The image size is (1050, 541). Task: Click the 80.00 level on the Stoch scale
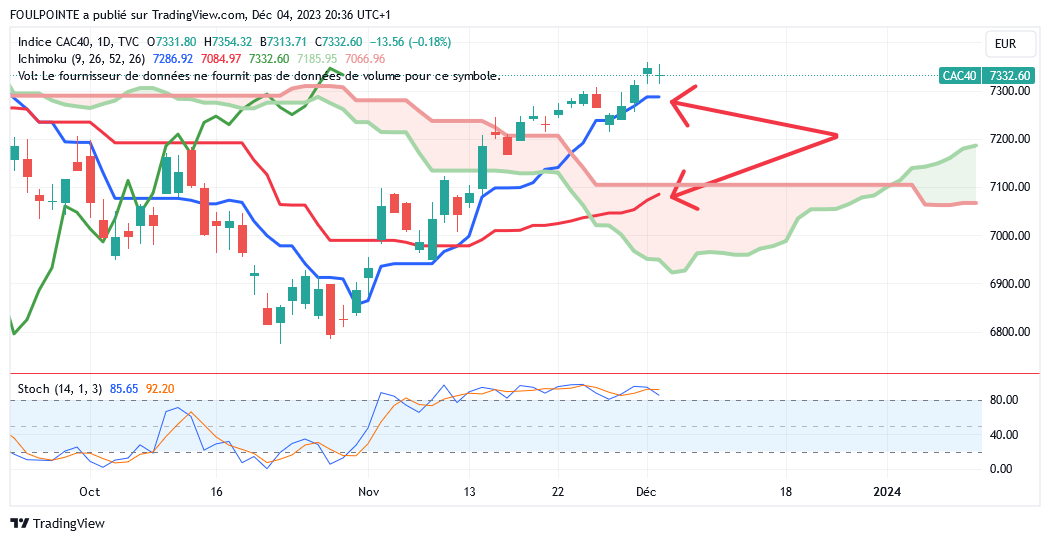[1003, 400]
